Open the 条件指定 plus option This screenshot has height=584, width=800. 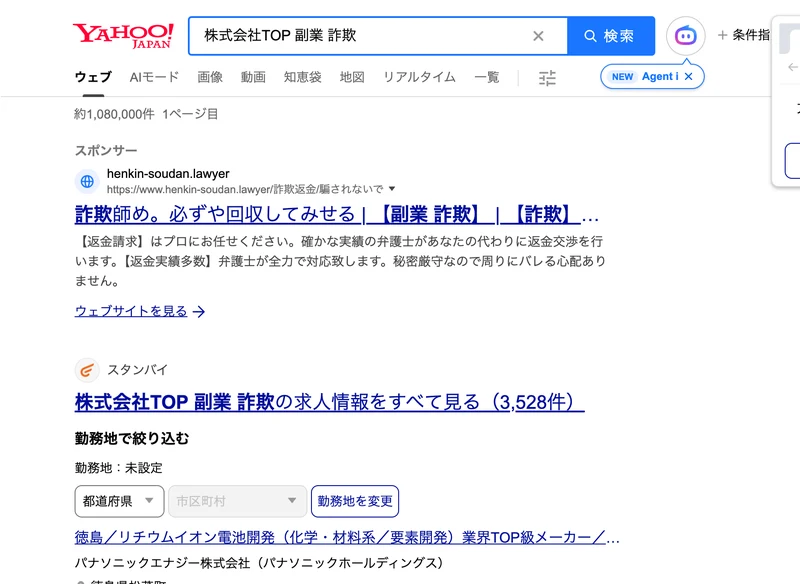point(744,35)
